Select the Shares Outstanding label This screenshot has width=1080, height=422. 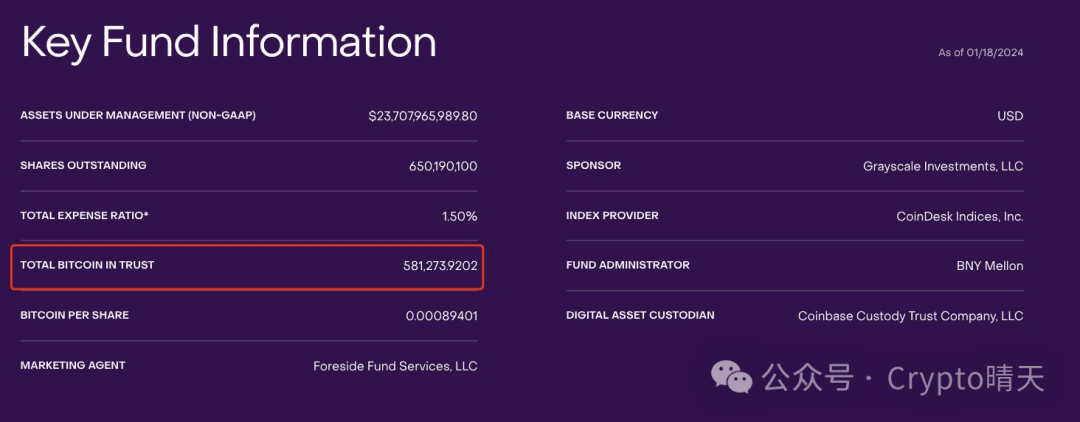[x=83, y=165]
